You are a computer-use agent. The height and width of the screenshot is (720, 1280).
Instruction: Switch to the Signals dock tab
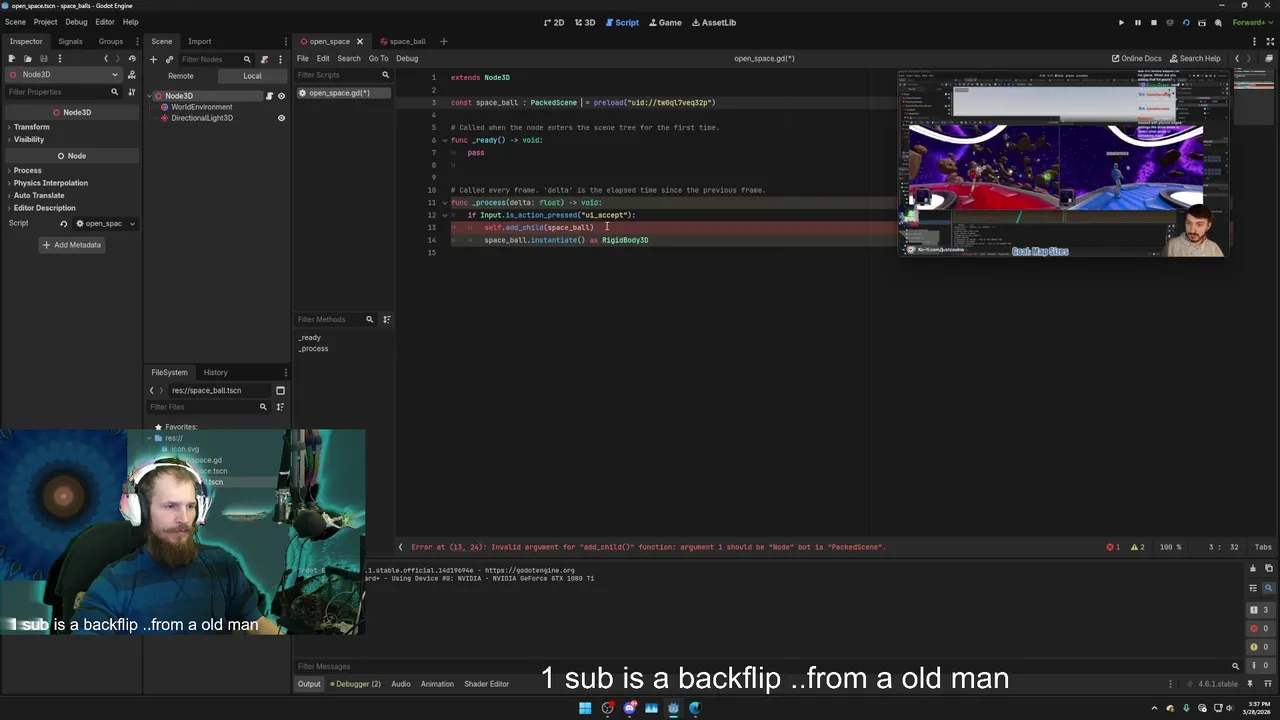[x=70, y=41]
